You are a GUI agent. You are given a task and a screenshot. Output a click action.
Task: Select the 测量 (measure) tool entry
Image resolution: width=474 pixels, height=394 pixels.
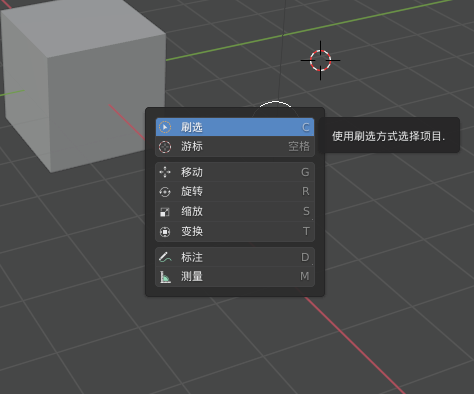pyautogui.click(x=235, y=276)
